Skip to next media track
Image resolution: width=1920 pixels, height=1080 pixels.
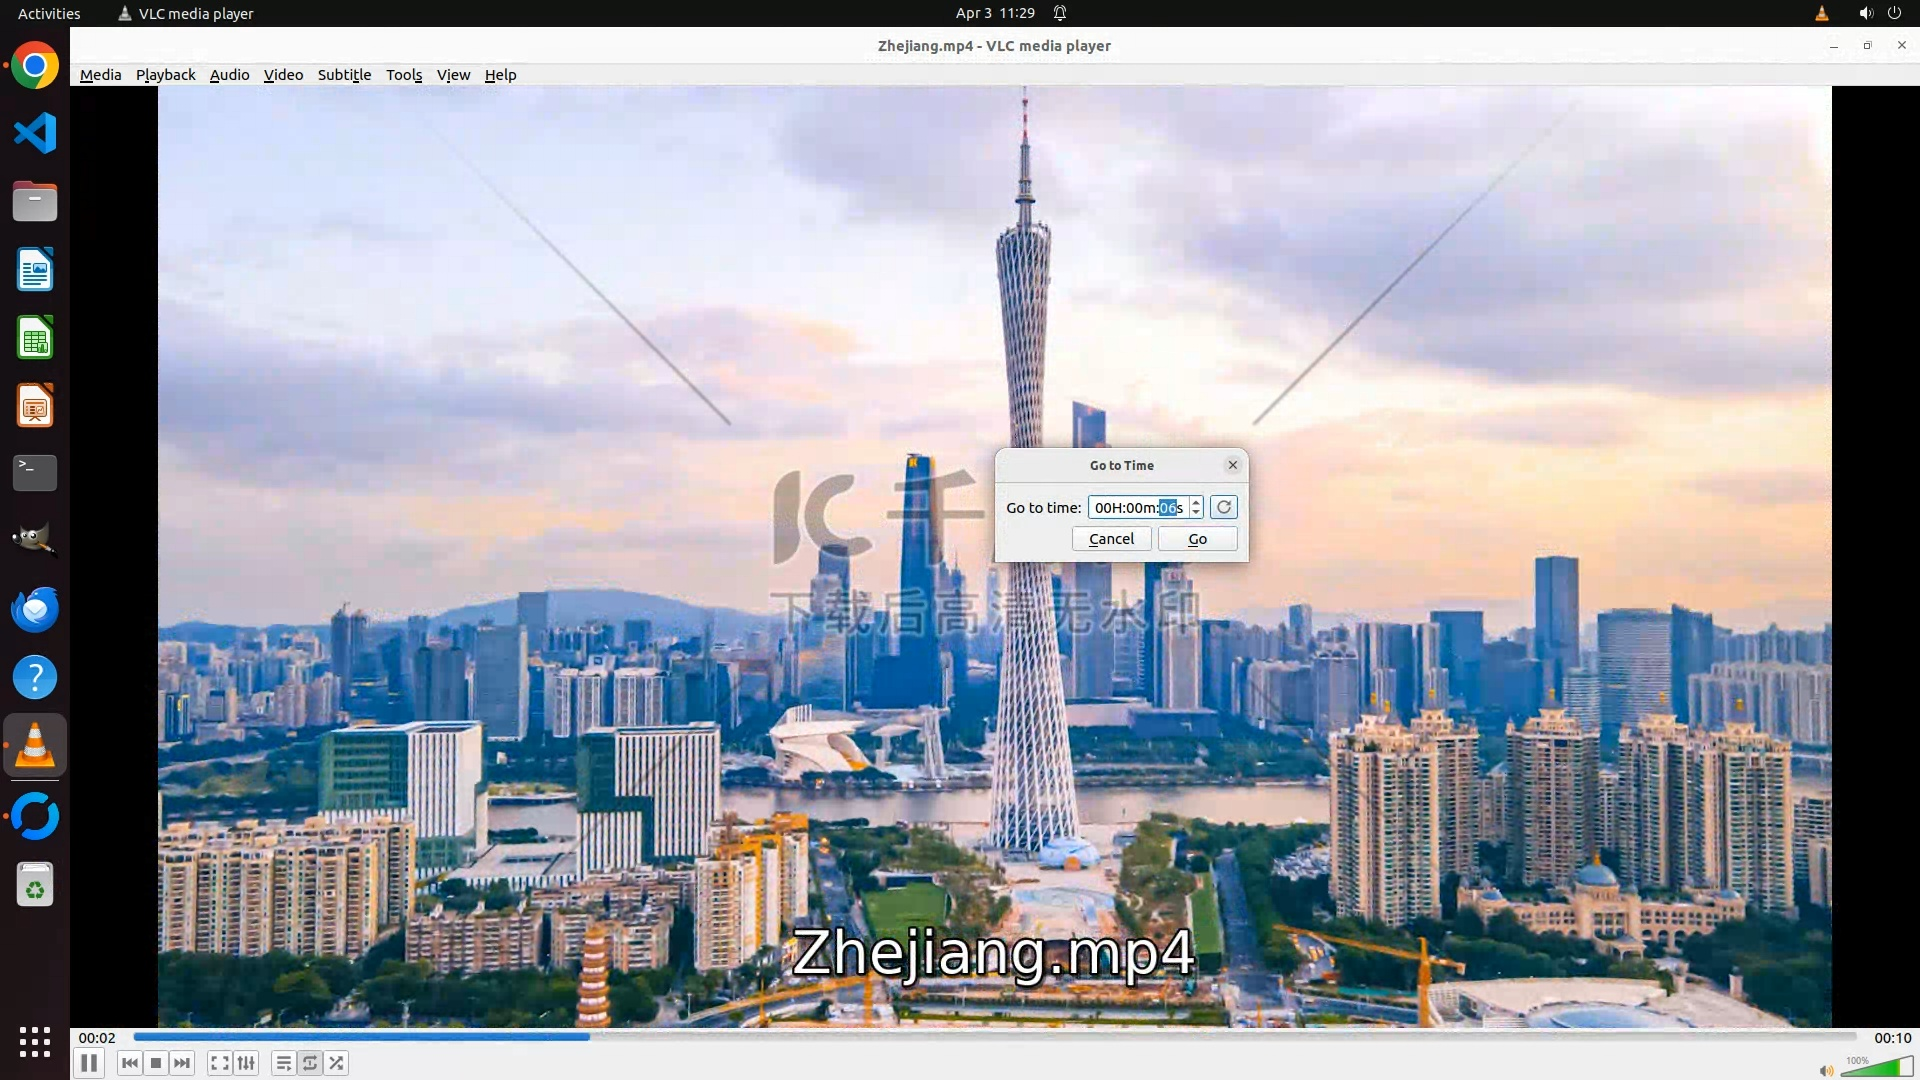pyautogui.click(x=182, y=1063)
